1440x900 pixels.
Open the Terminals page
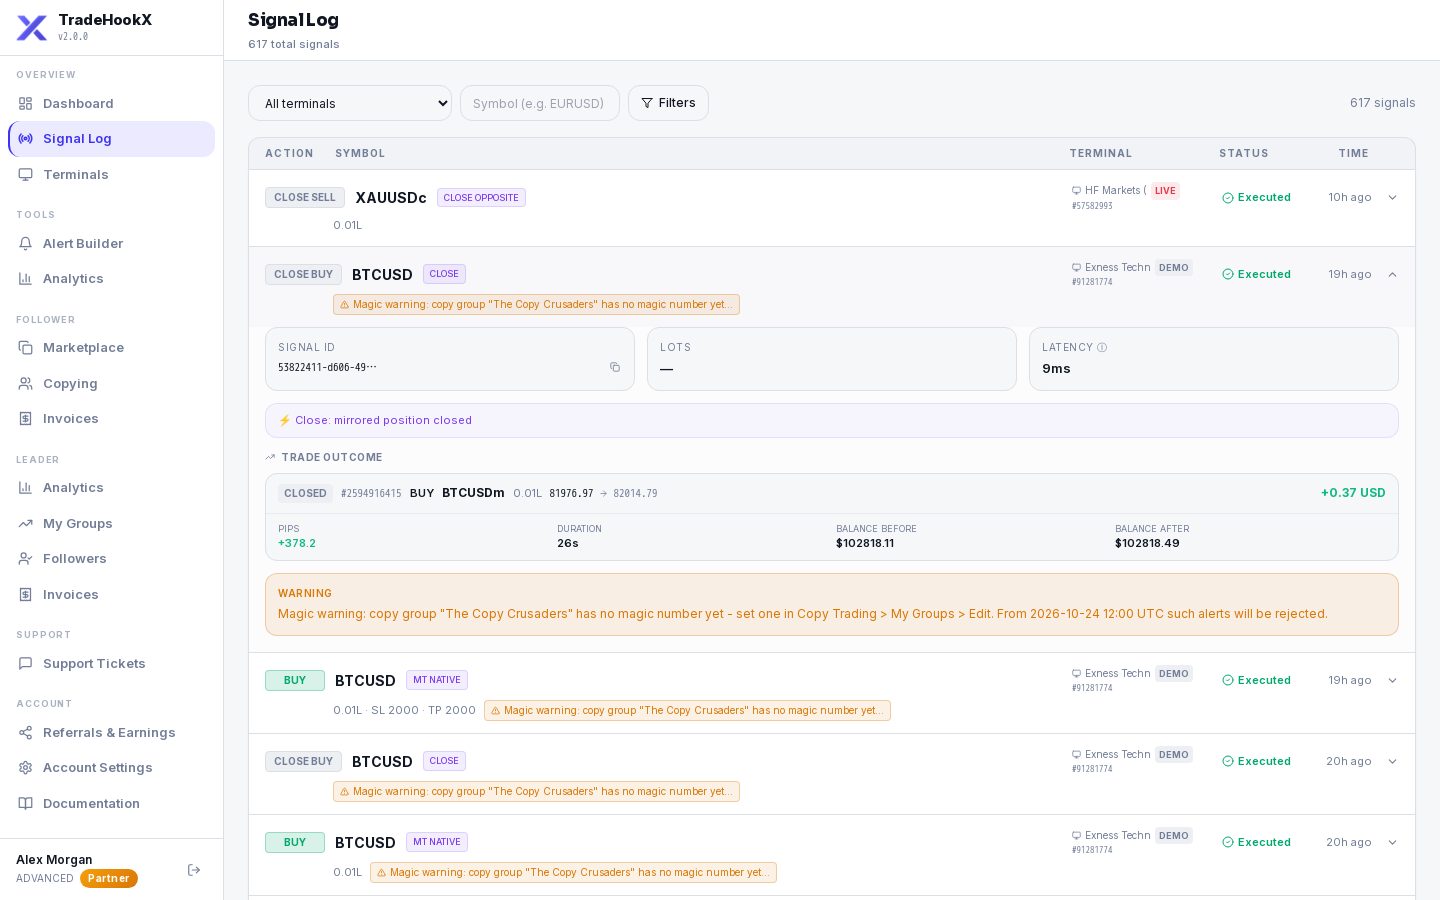(x=111, y=174)
